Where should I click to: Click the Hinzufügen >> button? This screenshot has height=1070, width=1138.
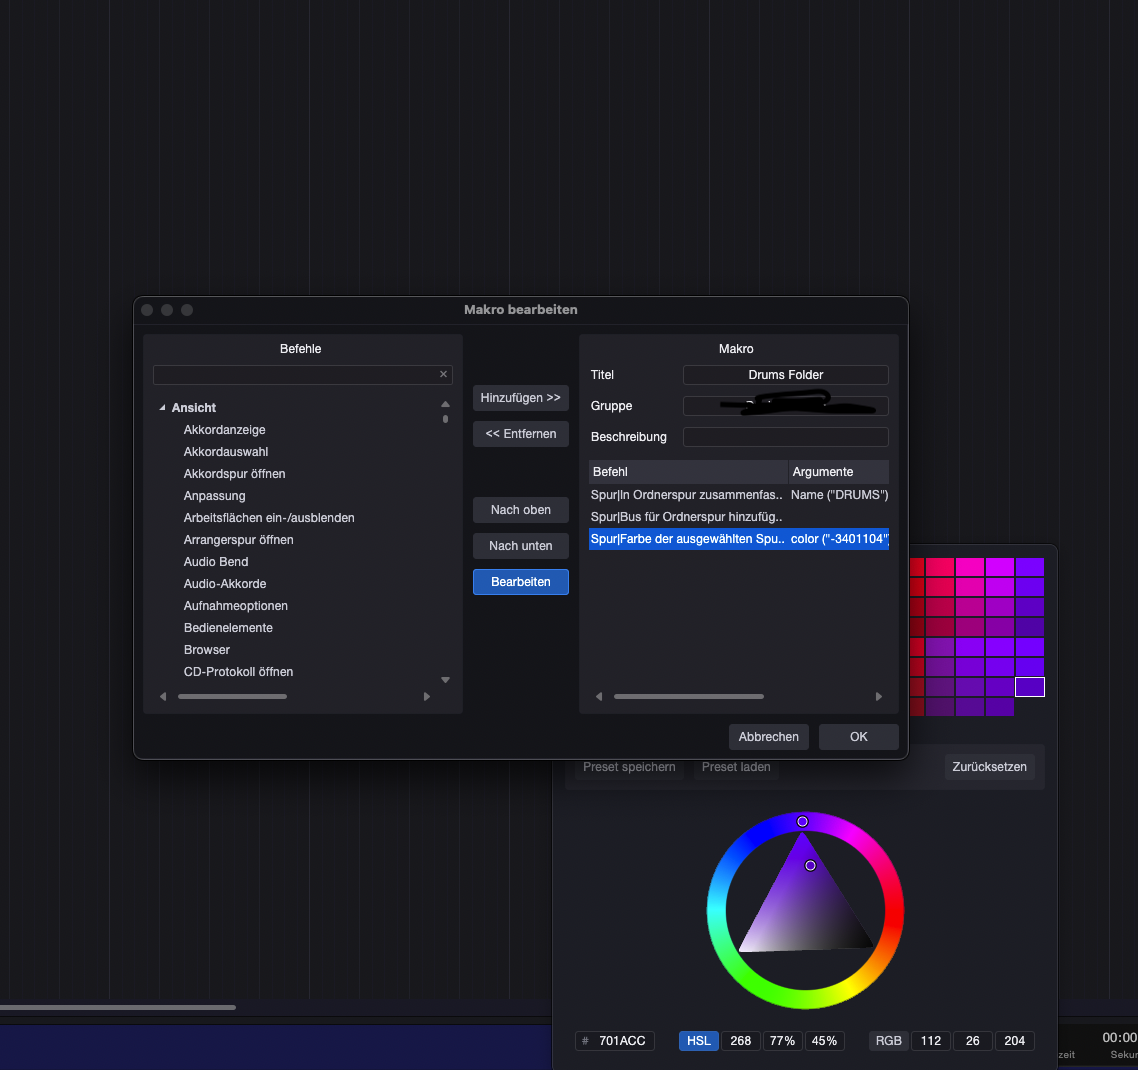[x=520, y=398]
